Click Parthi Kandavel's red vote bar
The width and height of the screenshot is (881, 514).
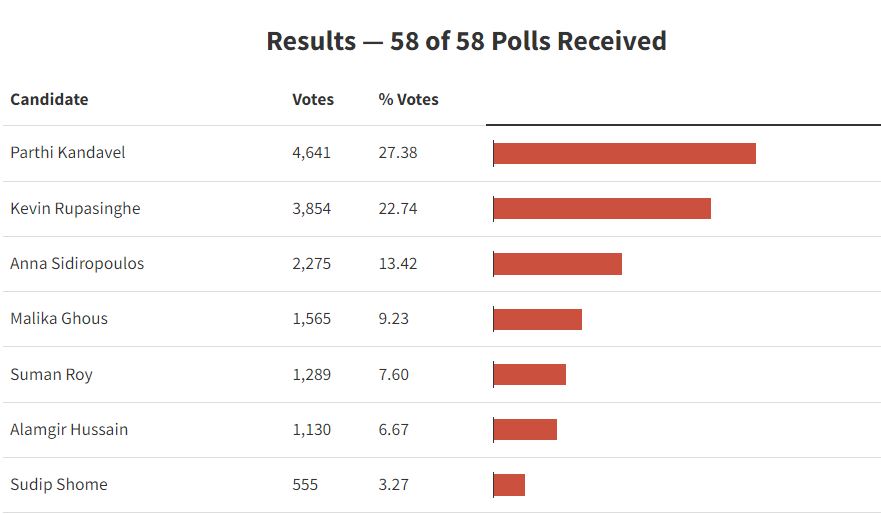tap(625, 153)
